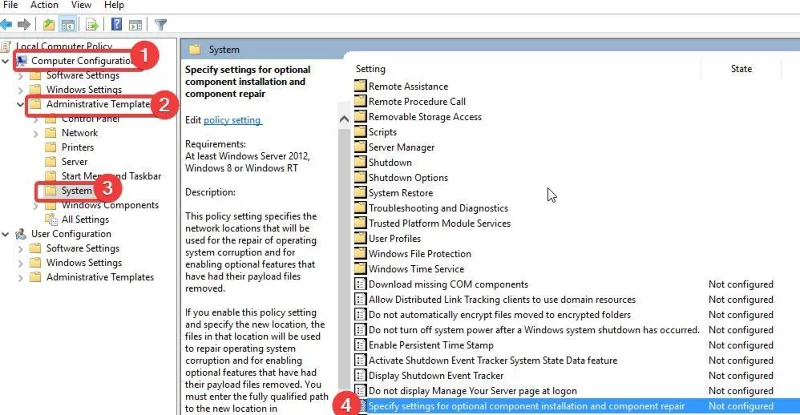Click the Shutdown Options folder icon
Viewport: 800px width, 415px height.
[x=360, y=177]
